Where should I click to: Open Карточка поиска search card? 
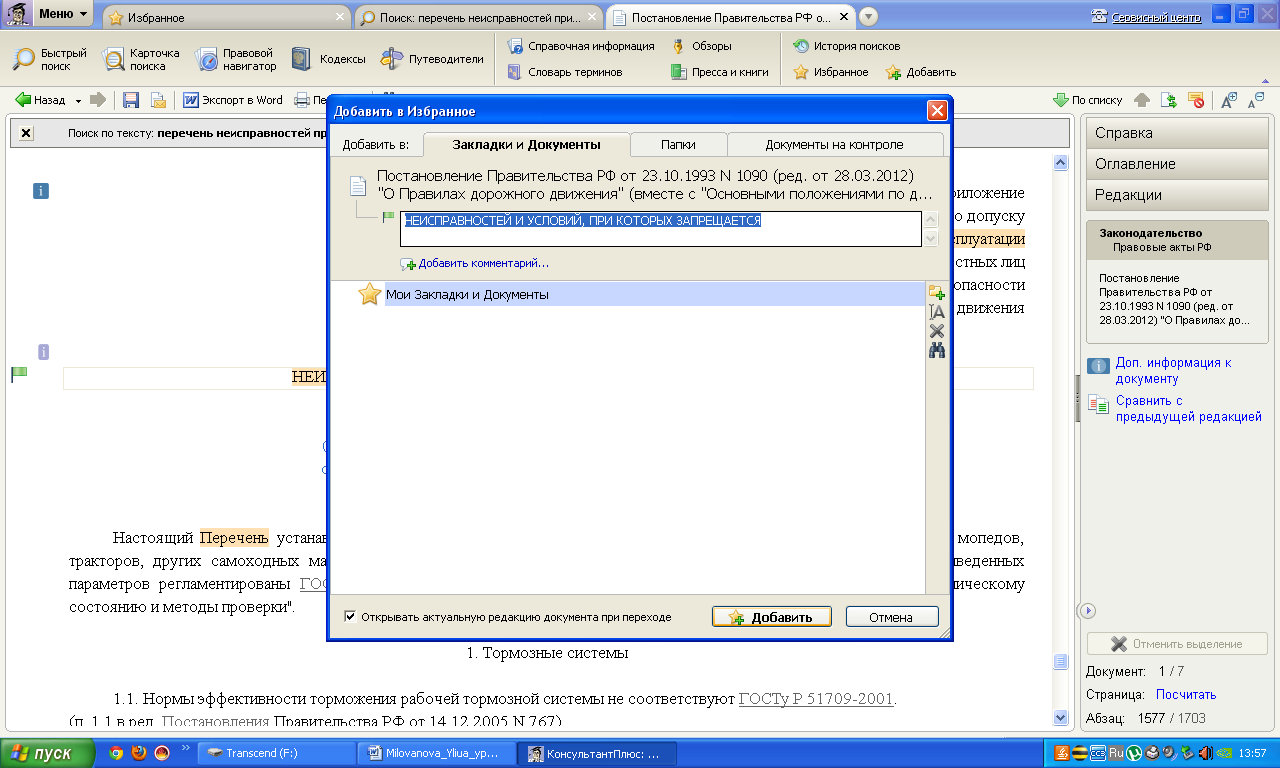[x=140, y=59]
